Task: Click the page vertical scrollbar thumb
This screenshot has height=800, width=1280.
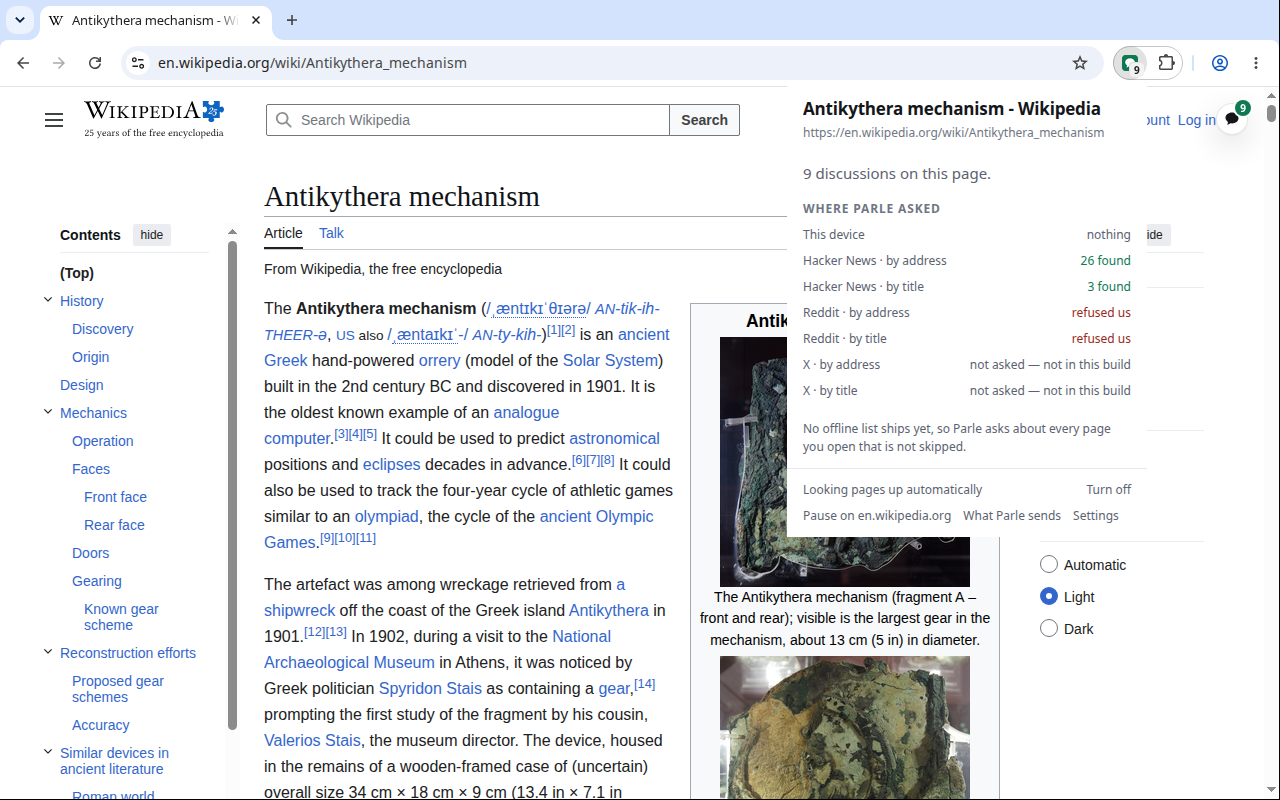Action: pyautogui.click(x=1271, y=113)
